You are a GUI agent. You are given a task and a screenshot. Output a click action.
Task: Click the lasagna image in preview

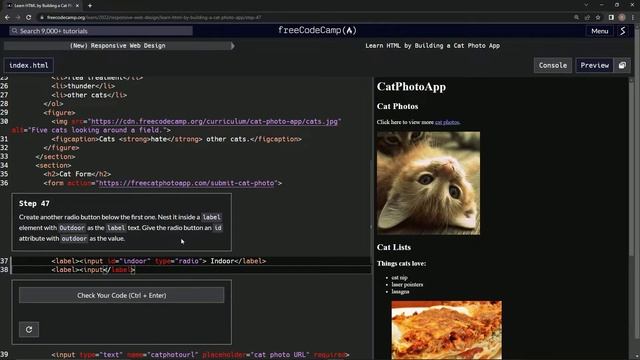click(x=447, y=330)
